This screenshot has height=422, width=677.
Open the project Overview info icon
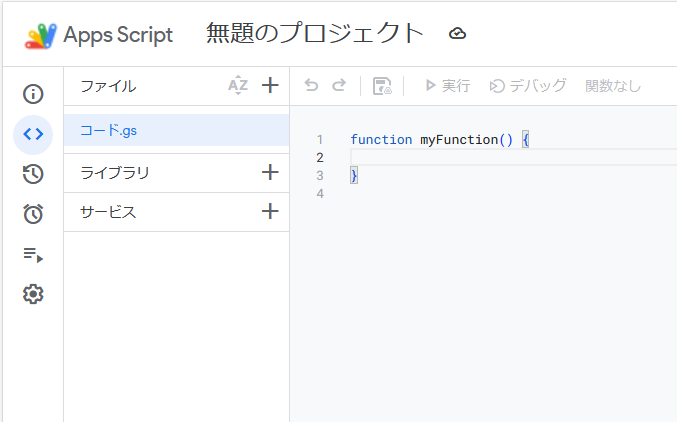coord(33,94)
